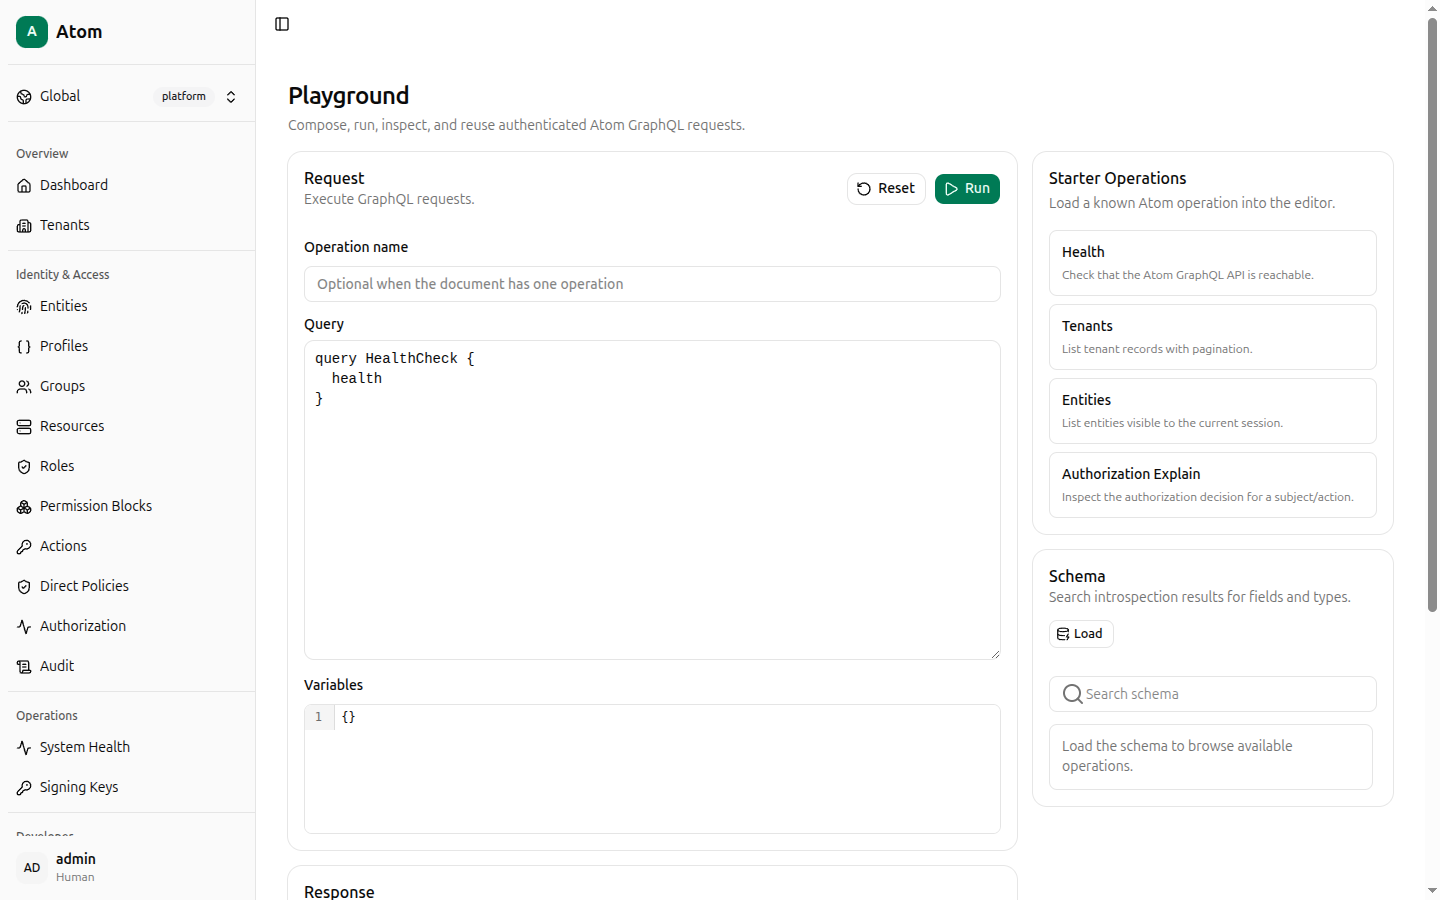Click the Global globe icon
Screen dimensions: 1440x900
click(x=24, y=97)
